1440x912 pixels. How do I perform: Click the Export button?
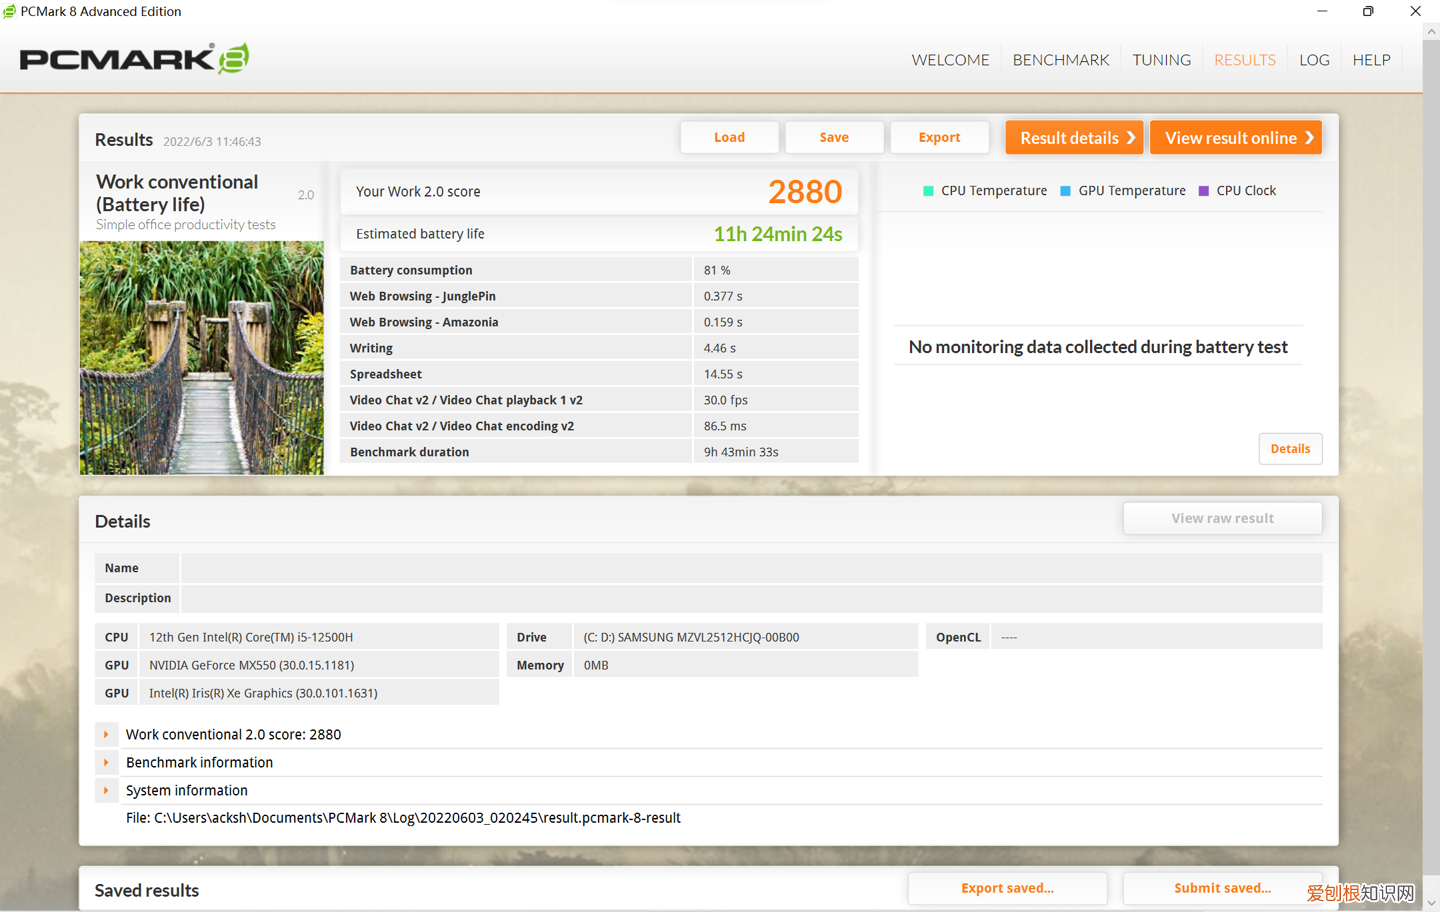point(939,138)
